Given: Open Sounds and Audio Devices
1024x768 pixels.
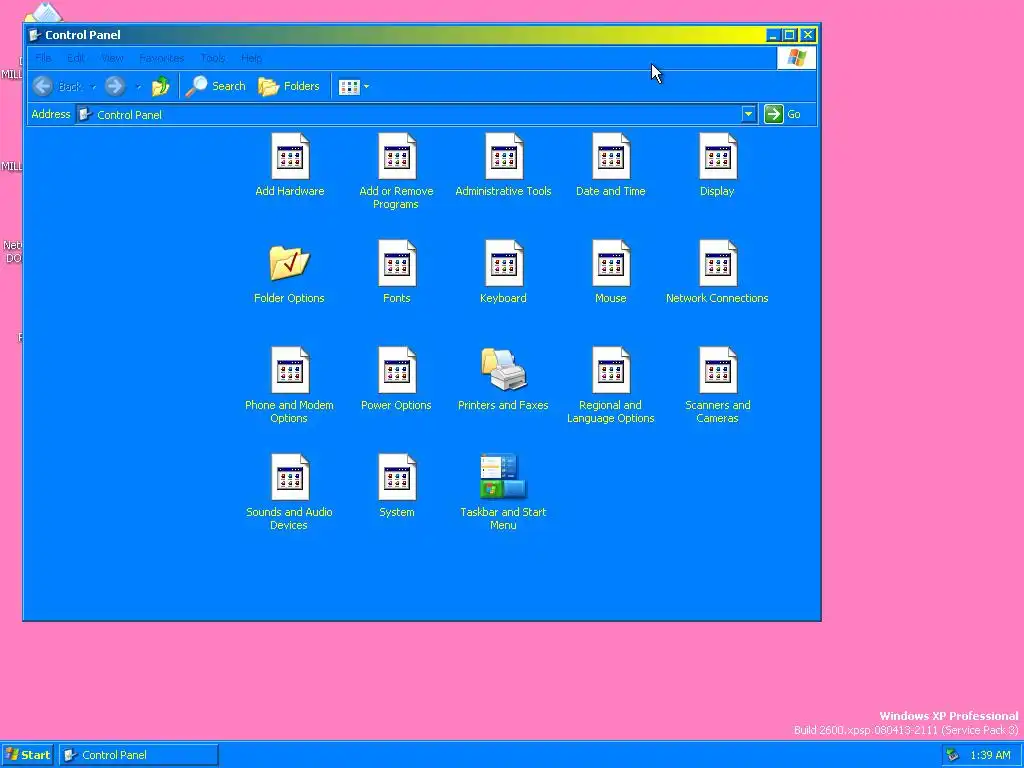Looking at the screenshot, I should 289,492.
